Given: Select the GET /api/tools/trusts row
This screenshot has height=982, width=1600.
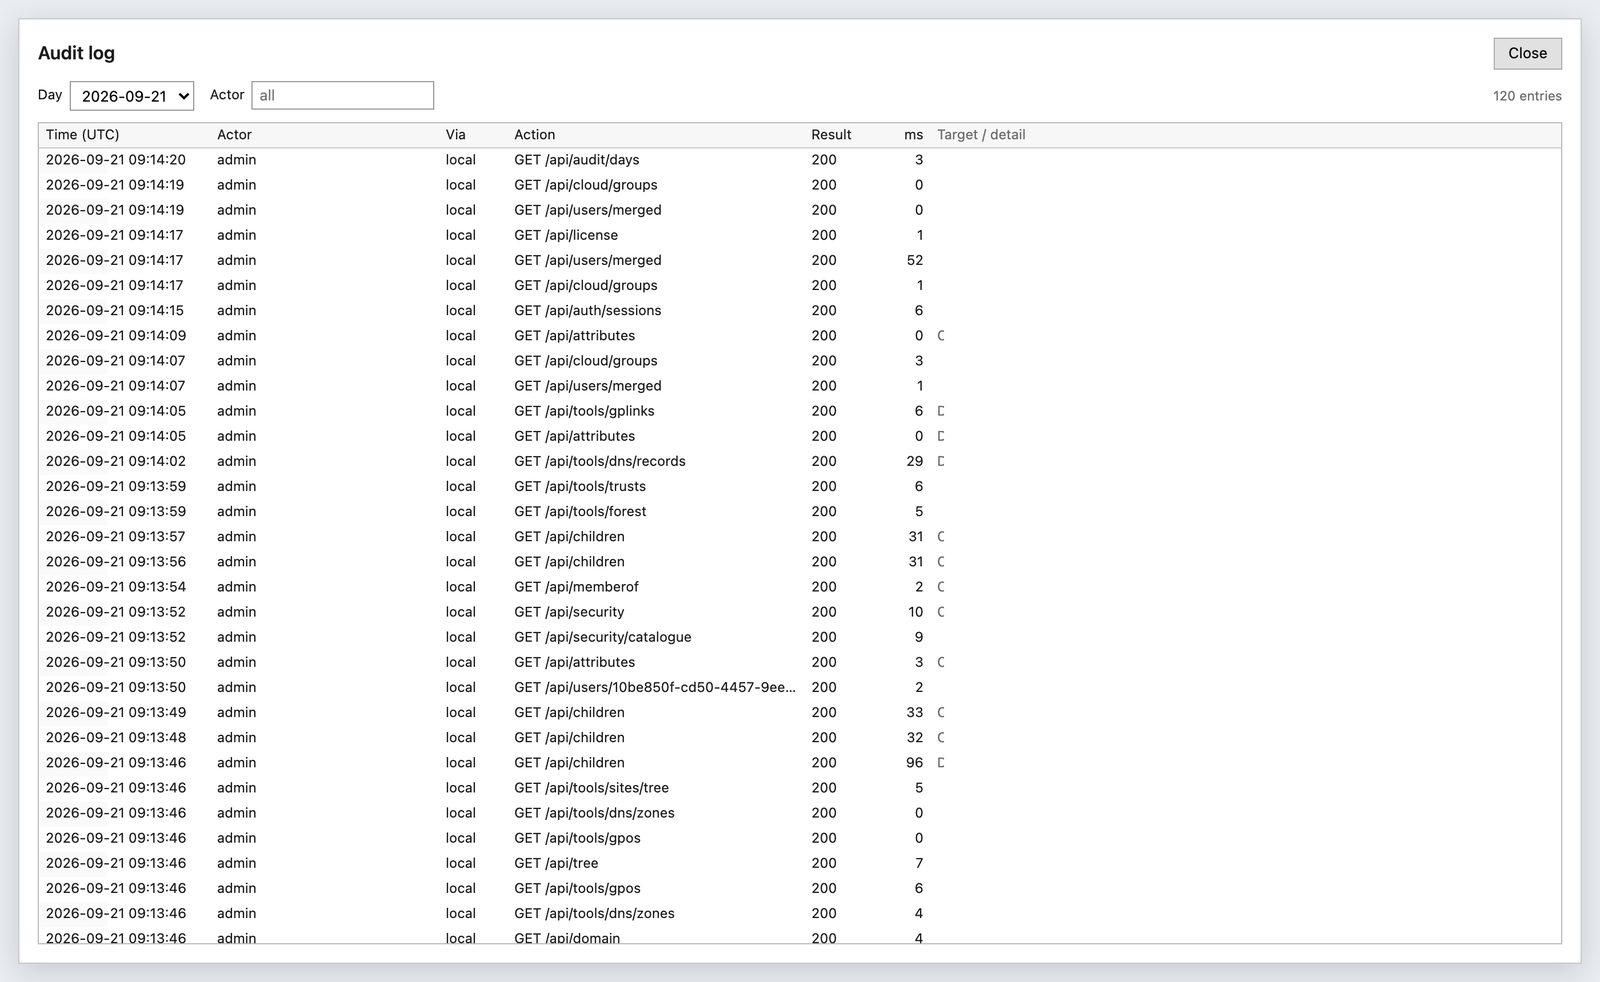Looking at the screenshot, I should coord(800,486).
